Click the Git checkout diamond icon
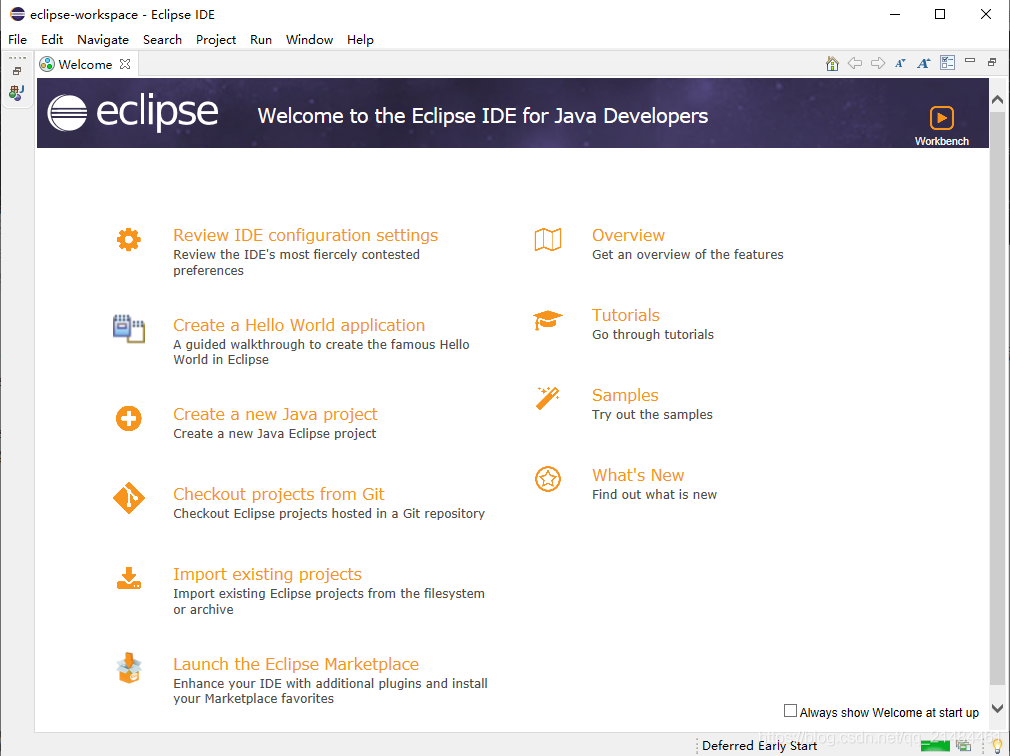Image resolution: width=1010 pixels, height=756 pixels. (129, 498)
